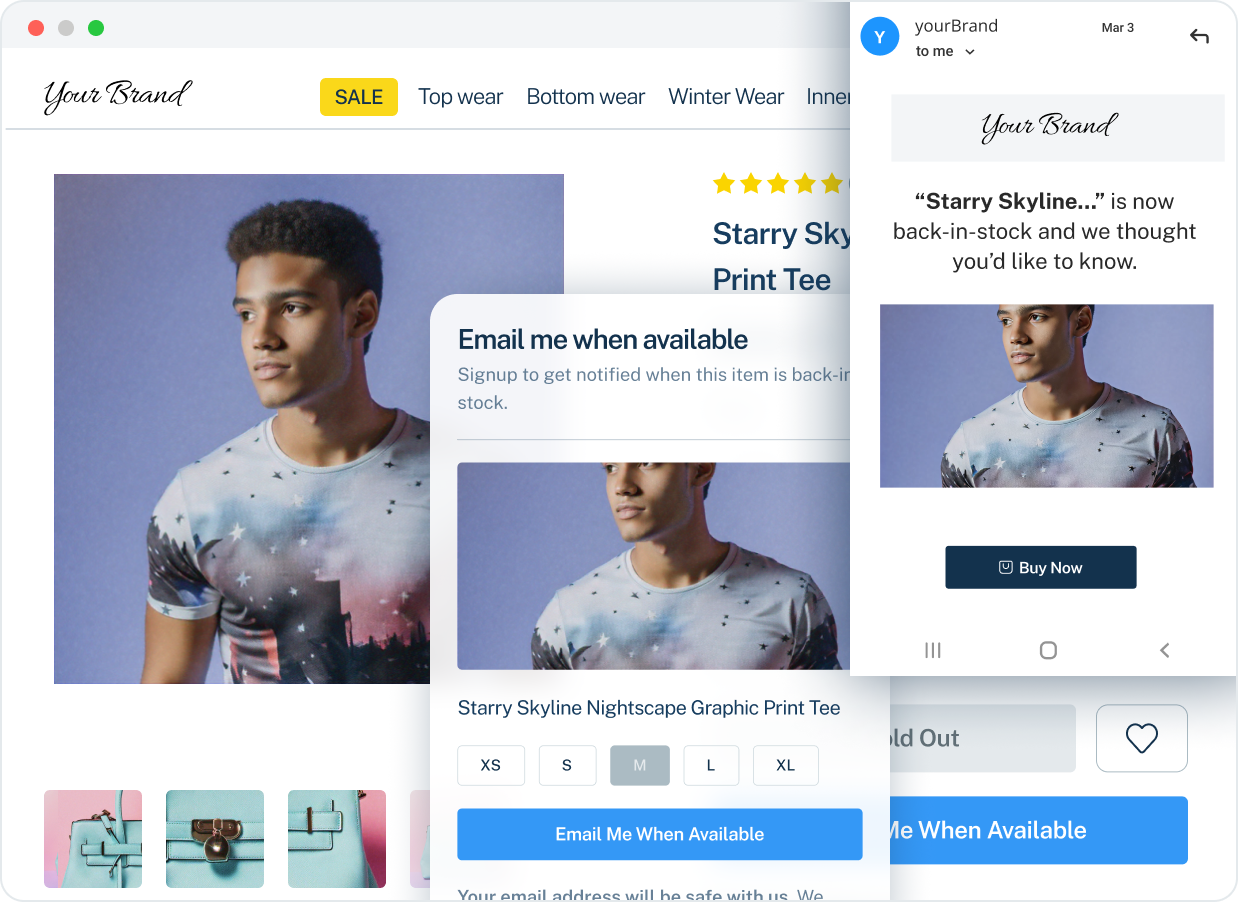Choose size S option
This screenshot has height=902, width=1238.
tap(567, 765)
